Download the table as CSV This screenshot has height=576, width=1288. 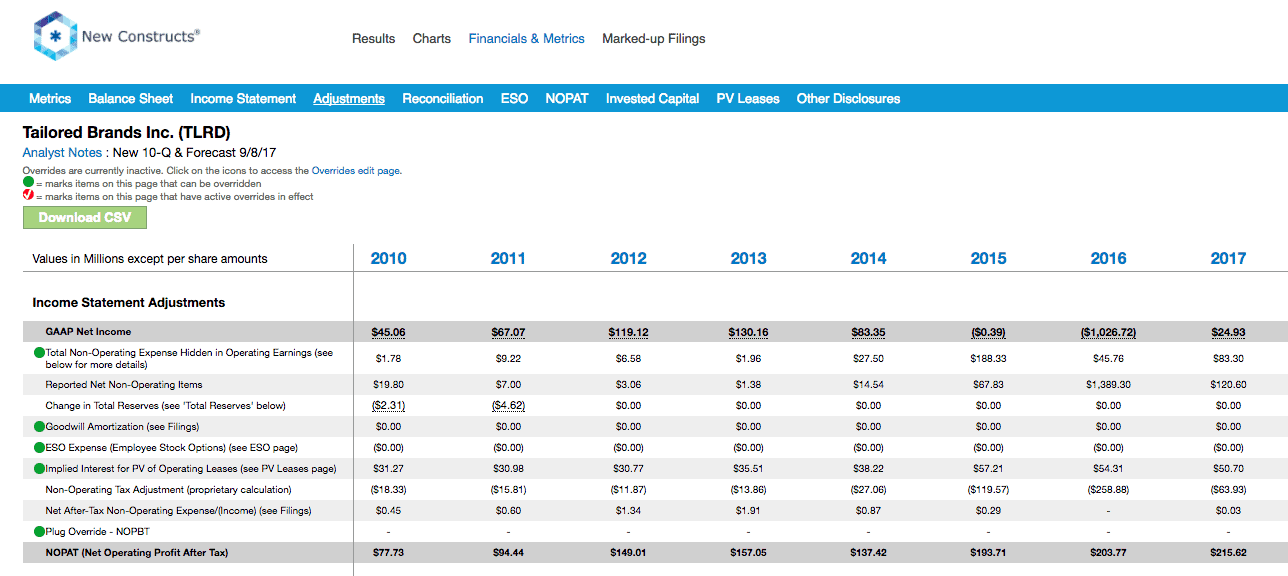[x=85, y=218]
